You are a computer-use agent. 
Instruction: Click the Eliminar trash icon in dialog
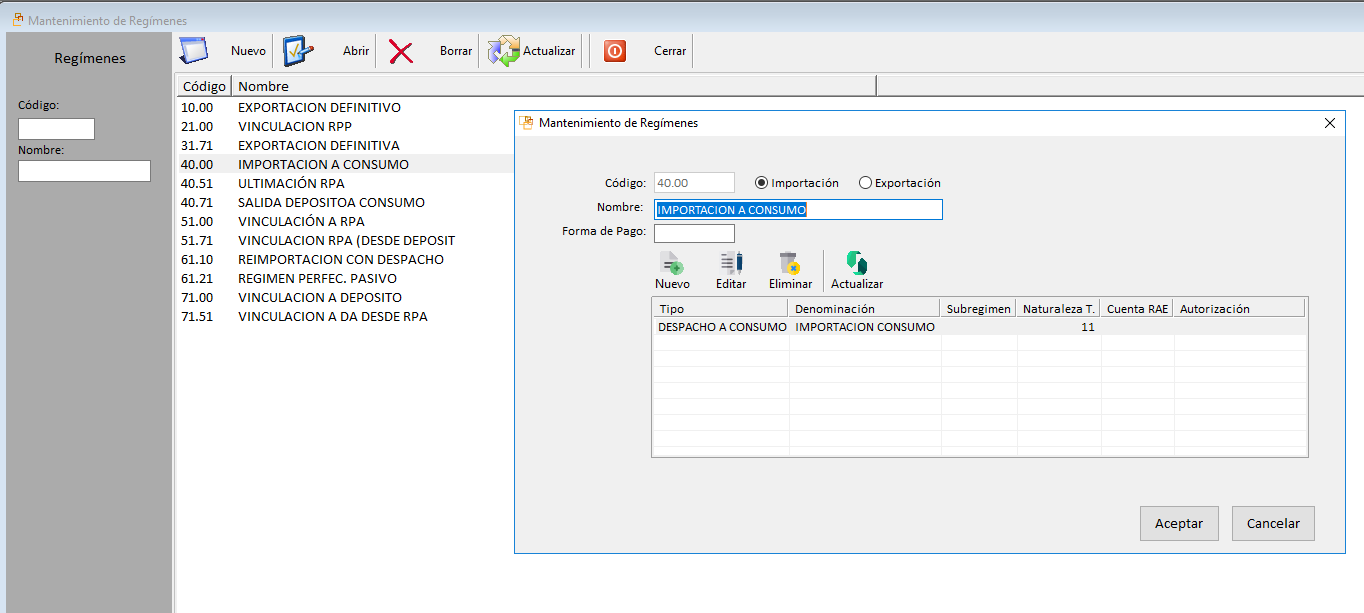pyautogui.click(x=790, y=264)
